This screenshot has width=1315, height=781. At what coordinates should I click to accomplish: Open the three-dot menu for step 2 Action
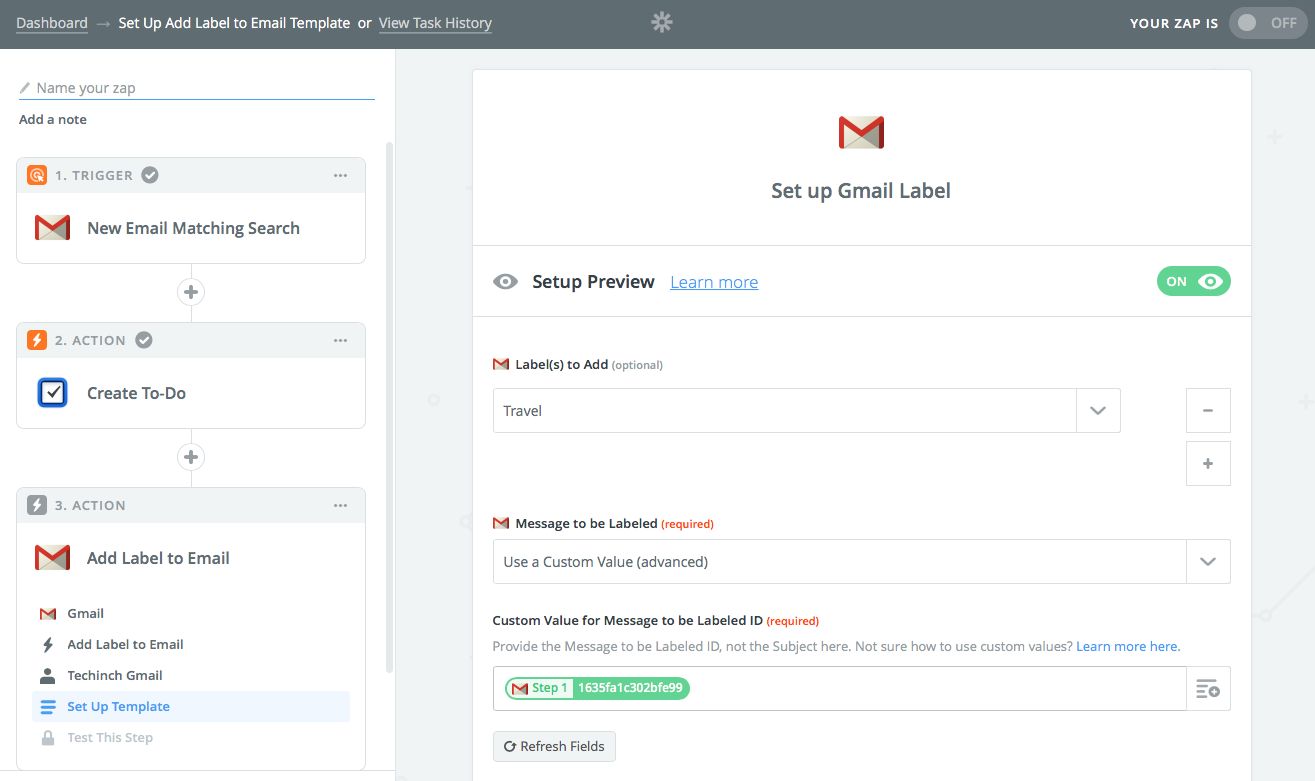pyautogui.click(x=341, y=340)
